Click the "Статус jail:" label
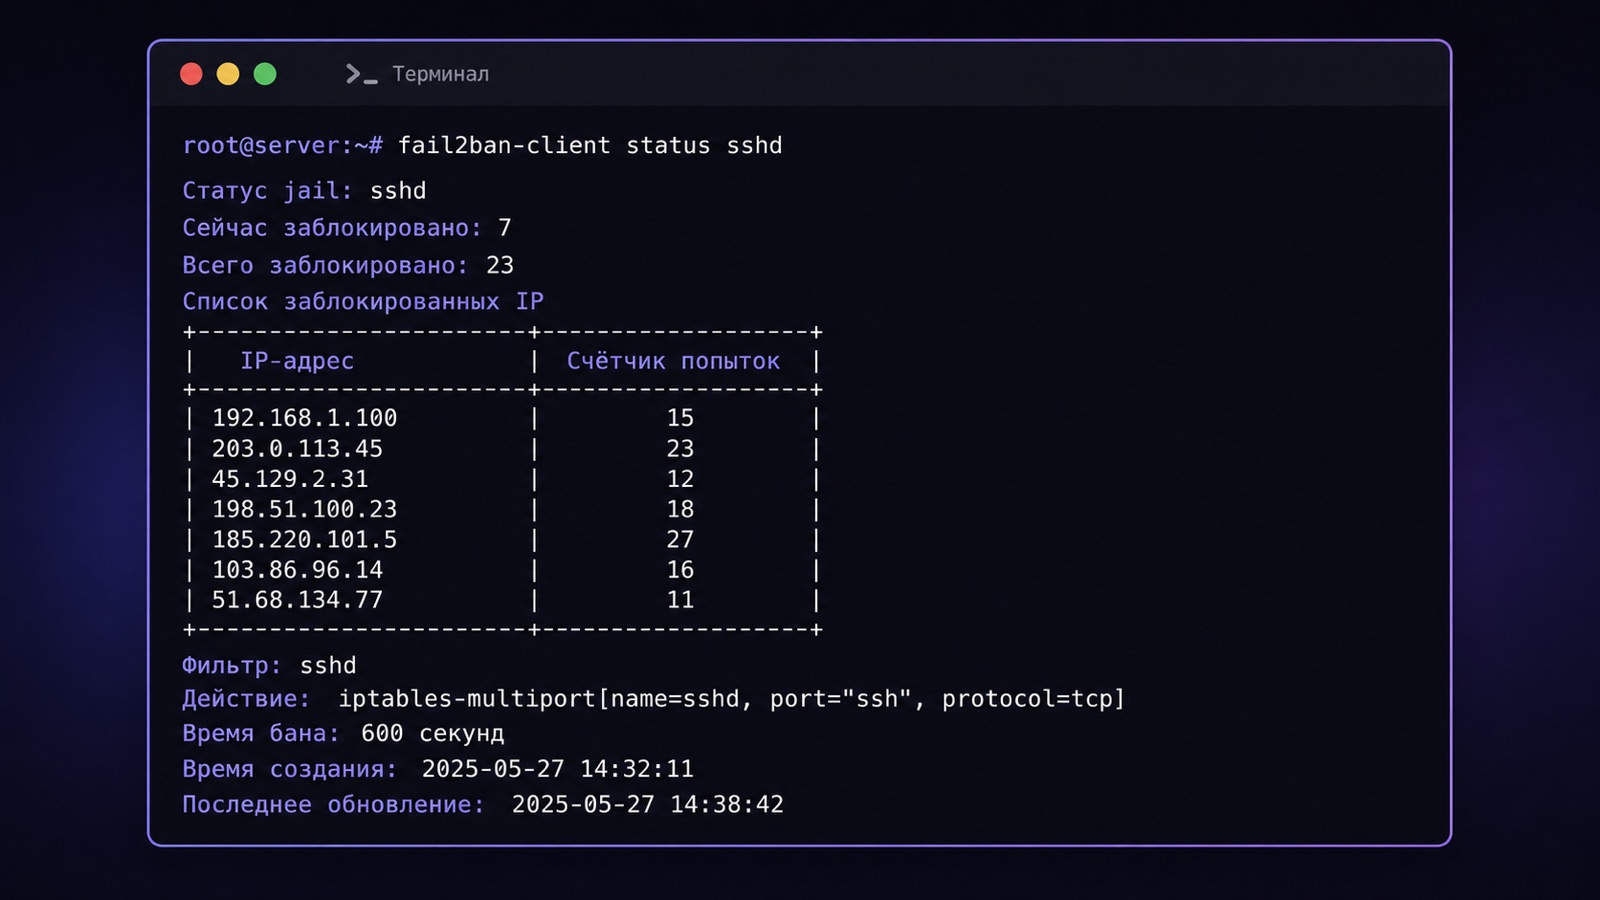The image size is (1600, 900). tap(267, 191)
